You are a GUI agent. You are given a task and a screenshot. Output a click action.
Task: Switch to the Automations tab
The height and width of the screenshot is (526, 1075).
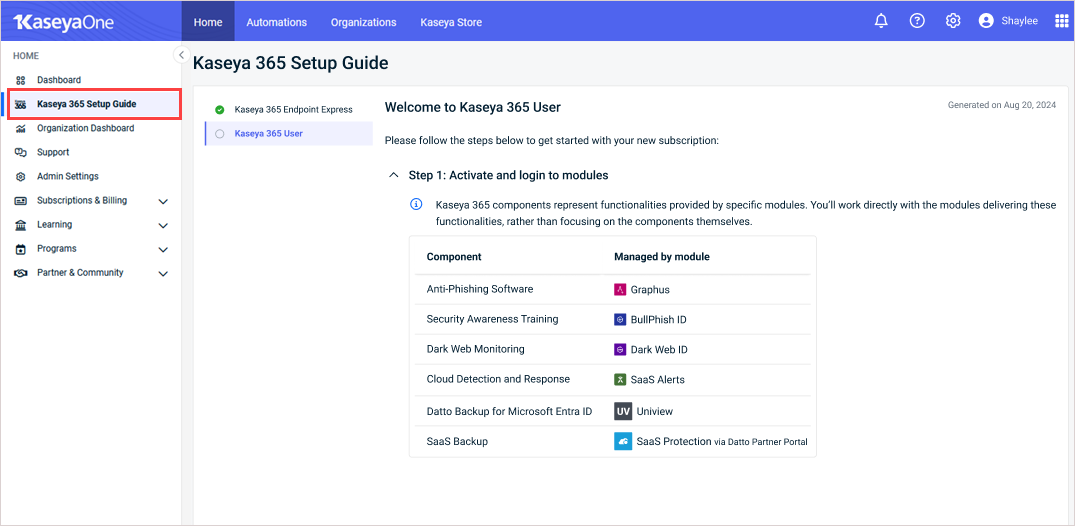click(277, 22)
